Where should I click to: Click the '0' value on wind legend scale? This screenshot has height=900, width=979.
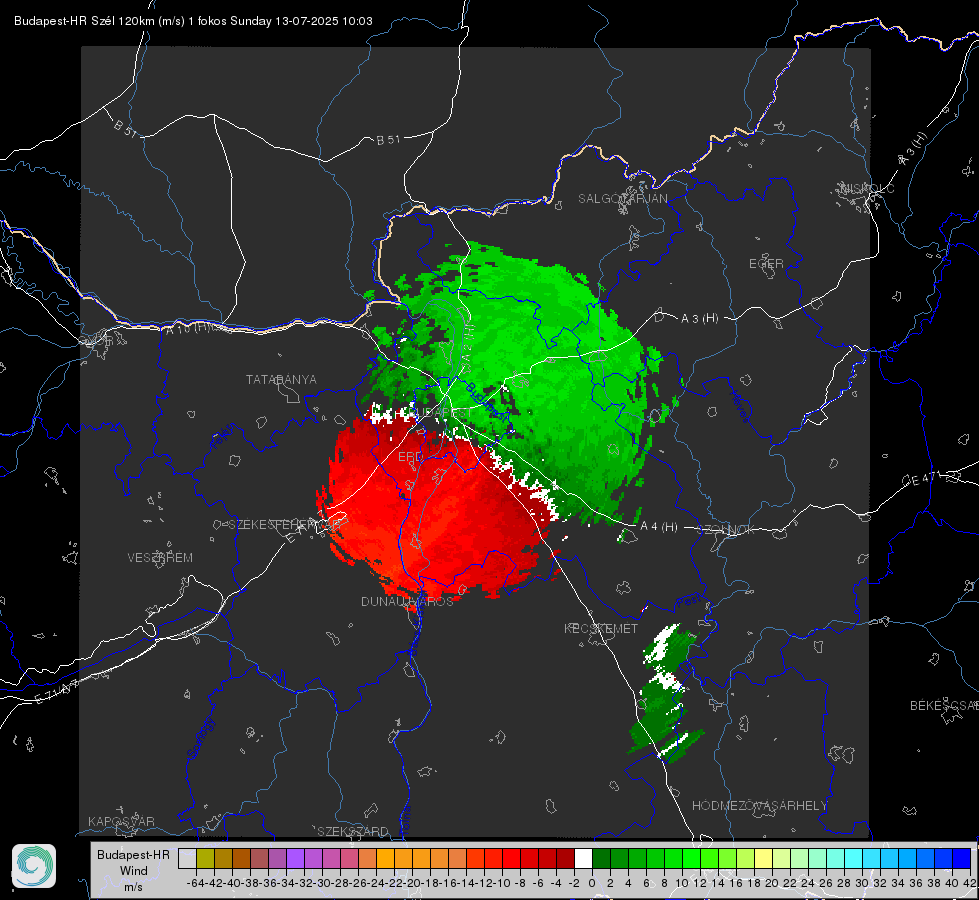(x=592, y=883)
